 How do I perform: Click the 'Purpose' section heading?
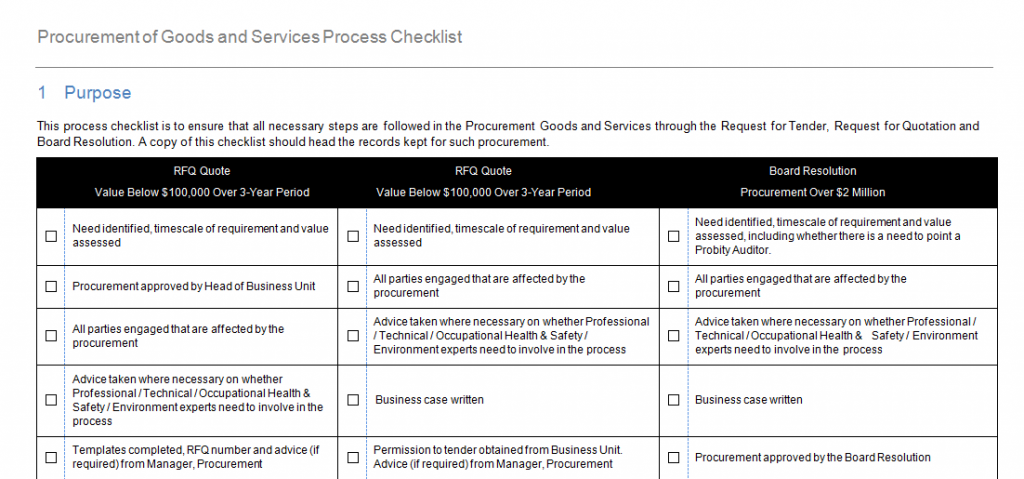click(97, 93)
